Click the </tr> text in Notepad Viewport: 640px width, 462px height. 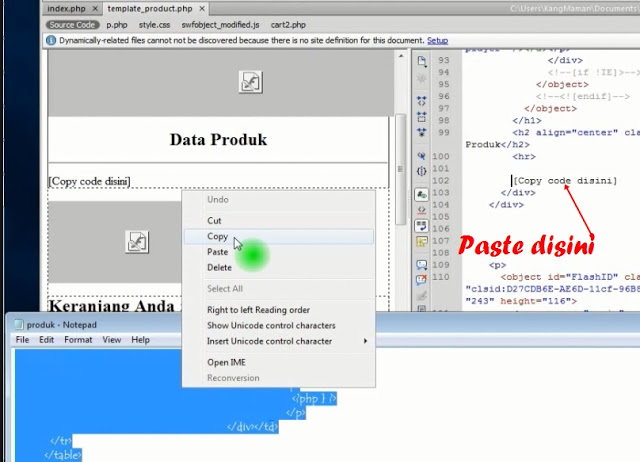61,441
